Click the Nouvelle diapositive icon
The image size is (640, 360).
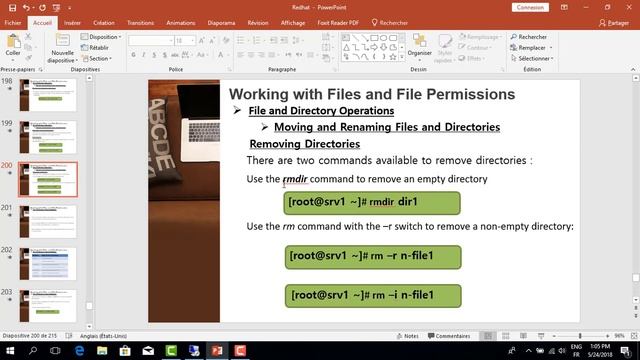62,41
